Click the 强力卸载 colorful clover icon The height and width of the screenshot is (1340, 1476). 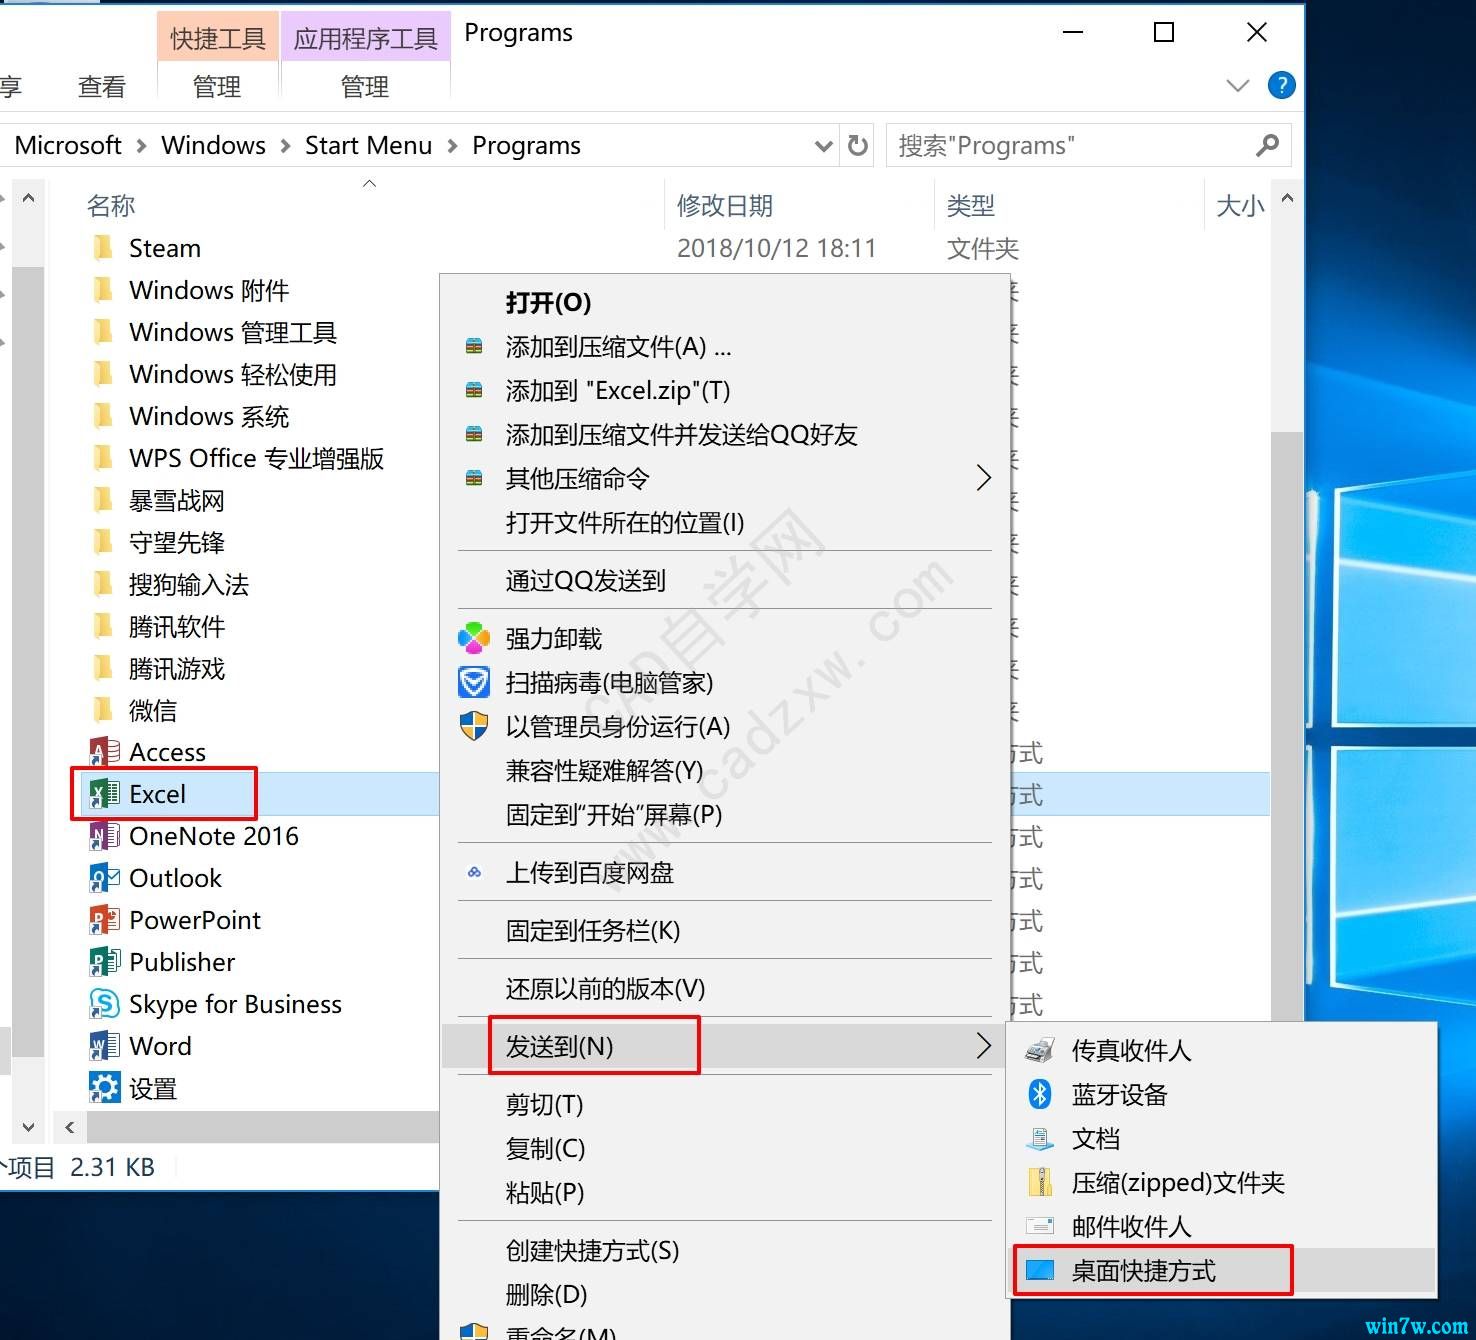(474, 638)
